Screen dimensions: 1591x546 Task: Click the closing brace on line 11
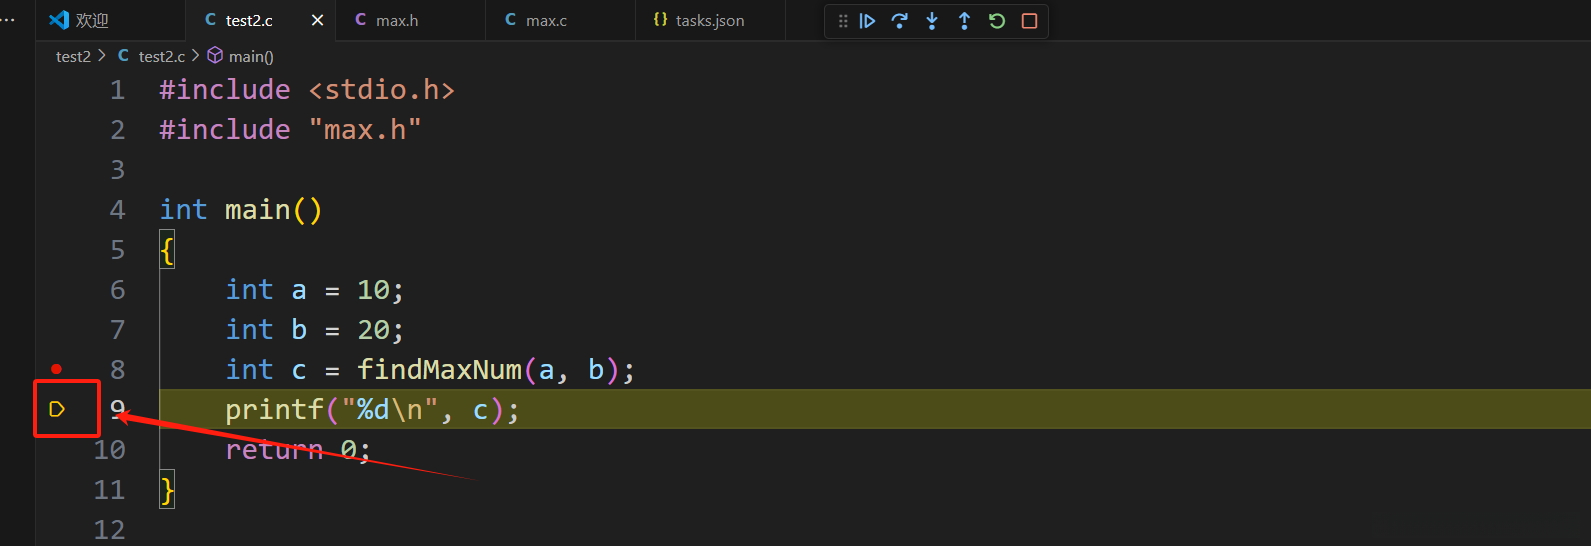tap(167, 490)
